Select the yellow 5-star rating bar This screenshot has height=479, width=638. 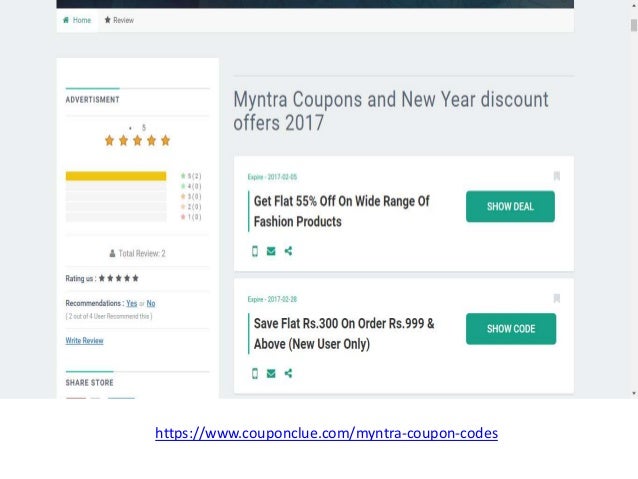(x=116, y=176)
